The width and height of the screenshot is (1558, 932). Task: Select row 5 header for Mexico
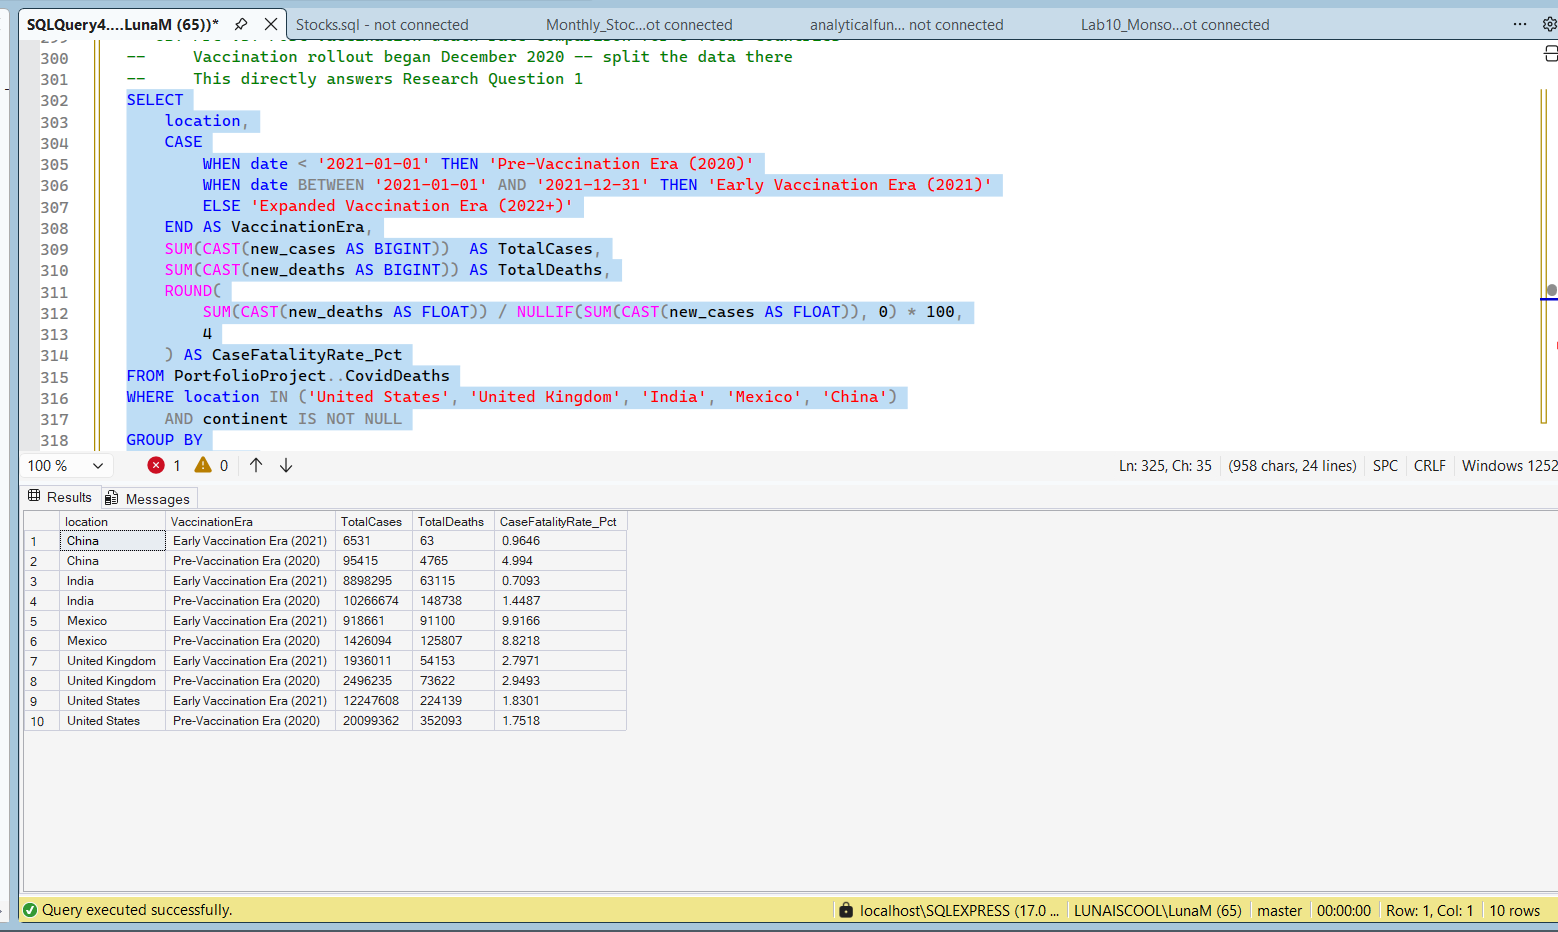pyautogui.click(x=34, y=621)
